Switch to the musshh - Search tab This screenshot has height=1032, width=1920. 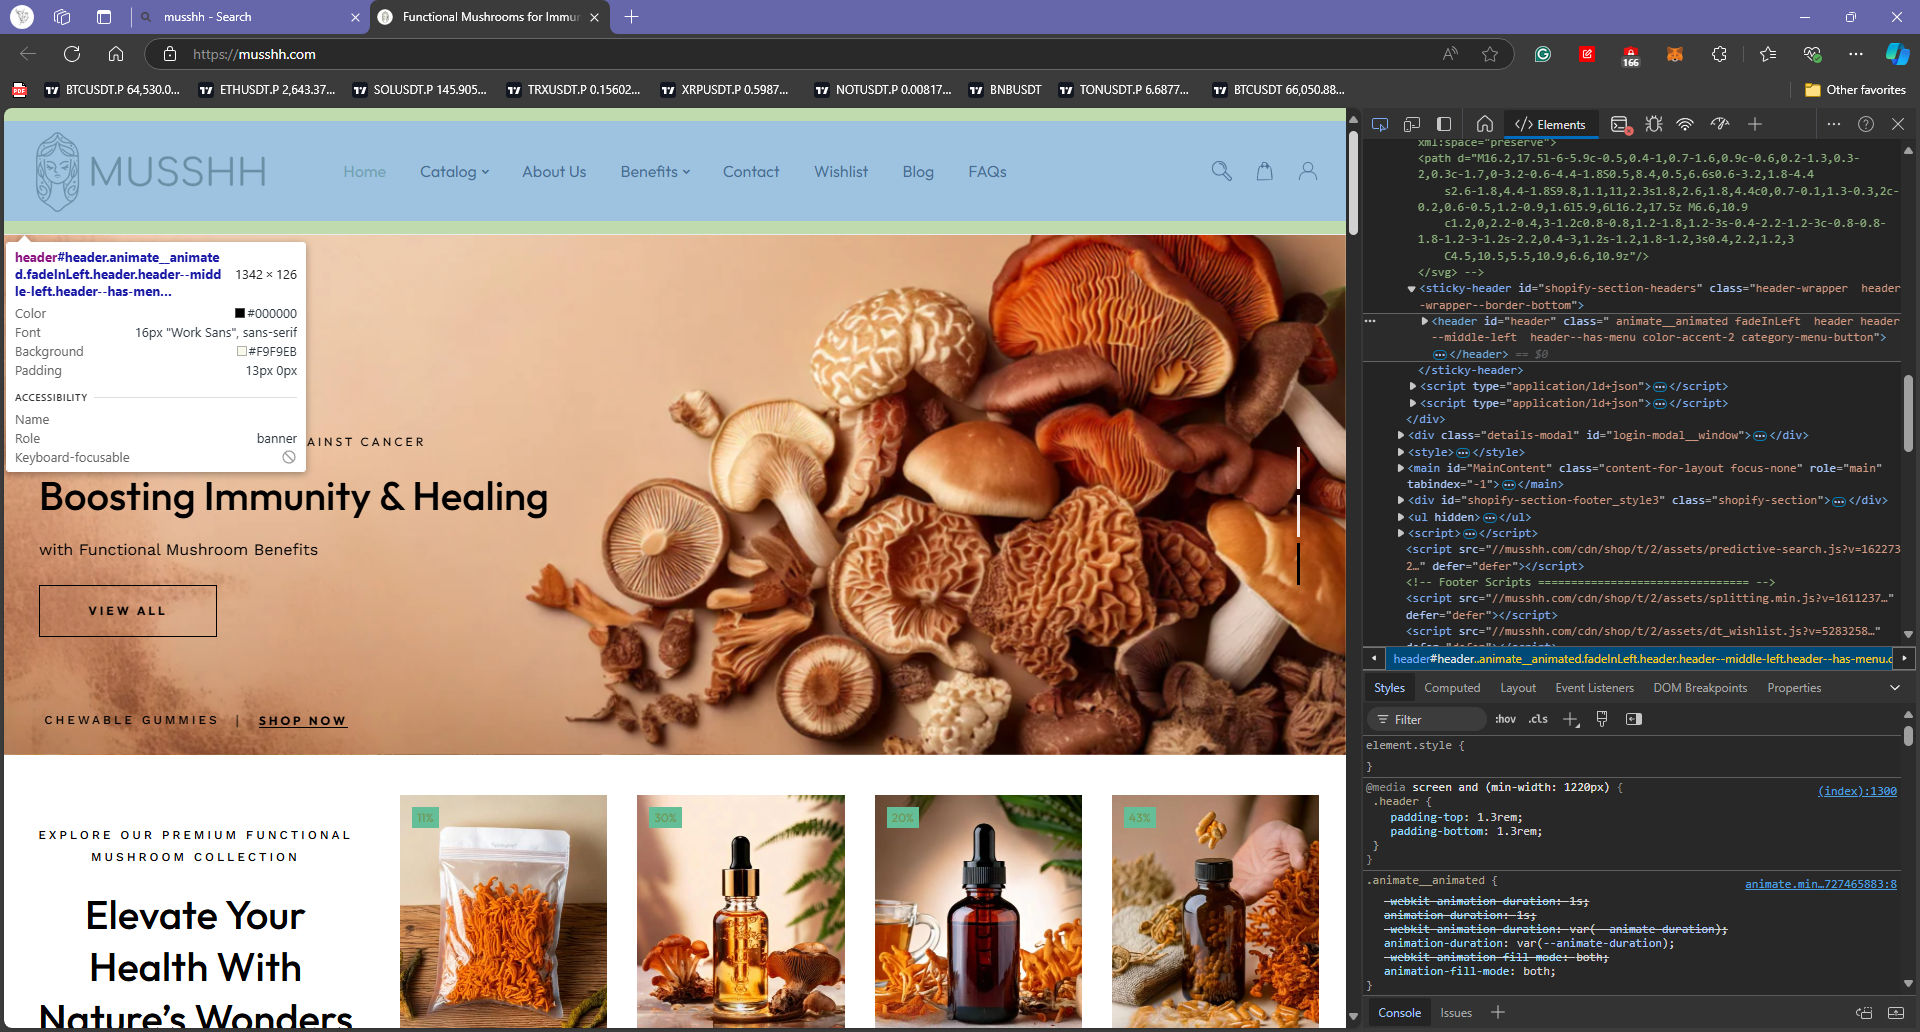tap(250, 17)
